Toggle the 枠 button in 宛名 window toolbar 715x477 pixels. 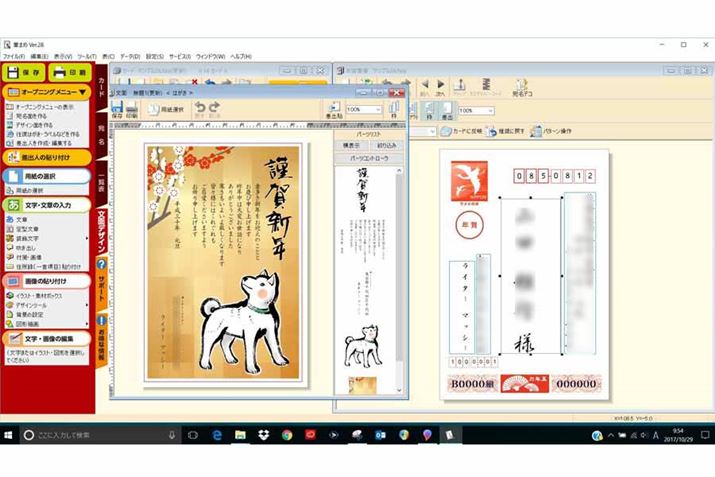tap(429, 111)
